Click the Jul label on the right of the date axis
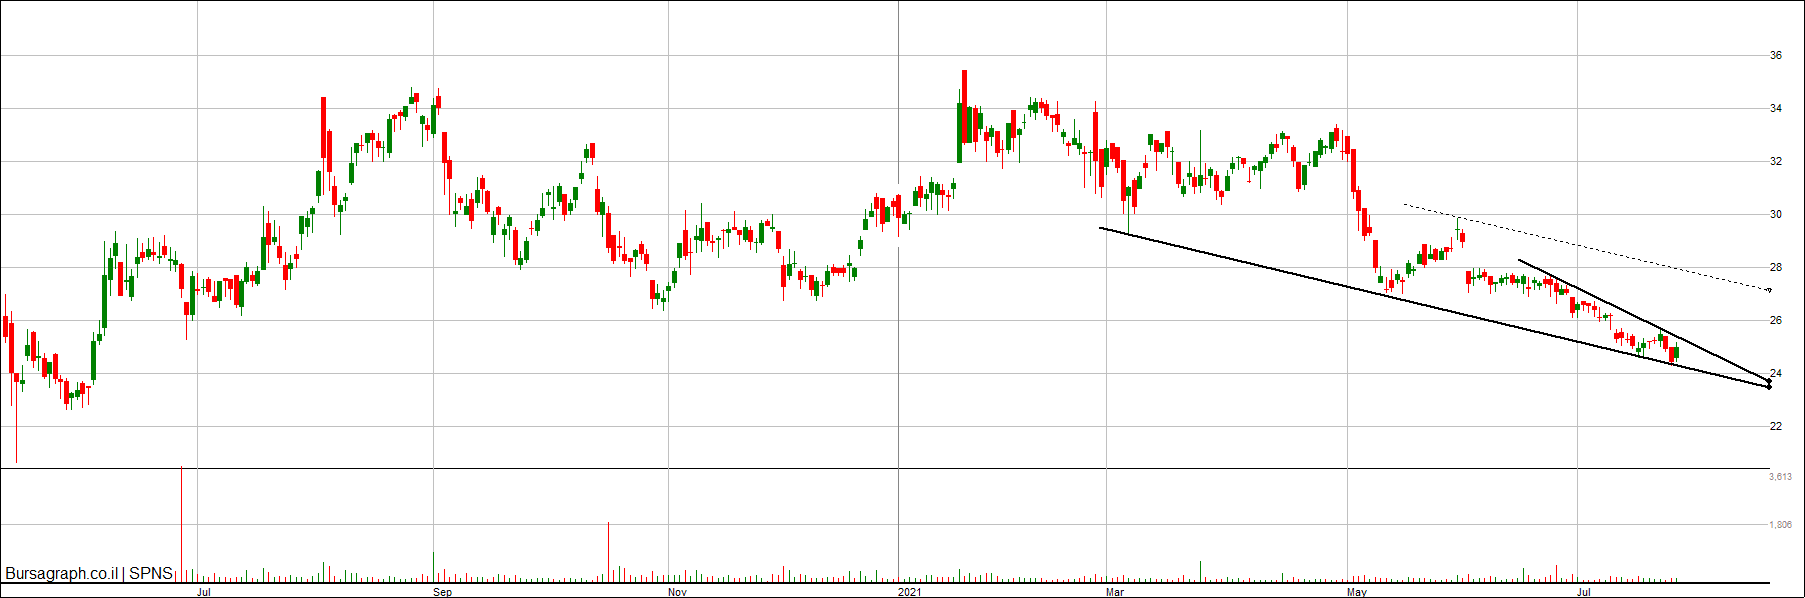 coord(1584,592)
